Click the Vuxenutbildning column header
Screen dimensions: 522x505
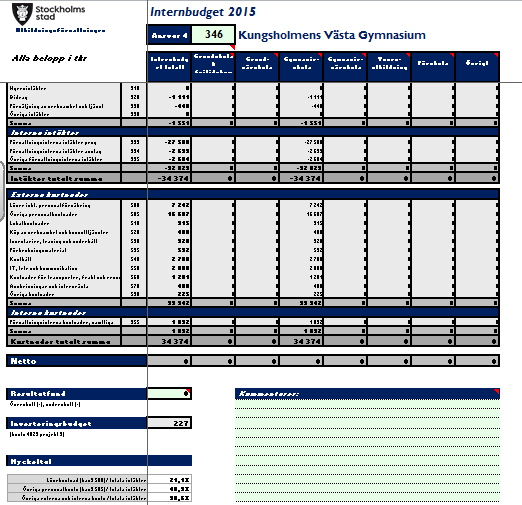(389, 66)
